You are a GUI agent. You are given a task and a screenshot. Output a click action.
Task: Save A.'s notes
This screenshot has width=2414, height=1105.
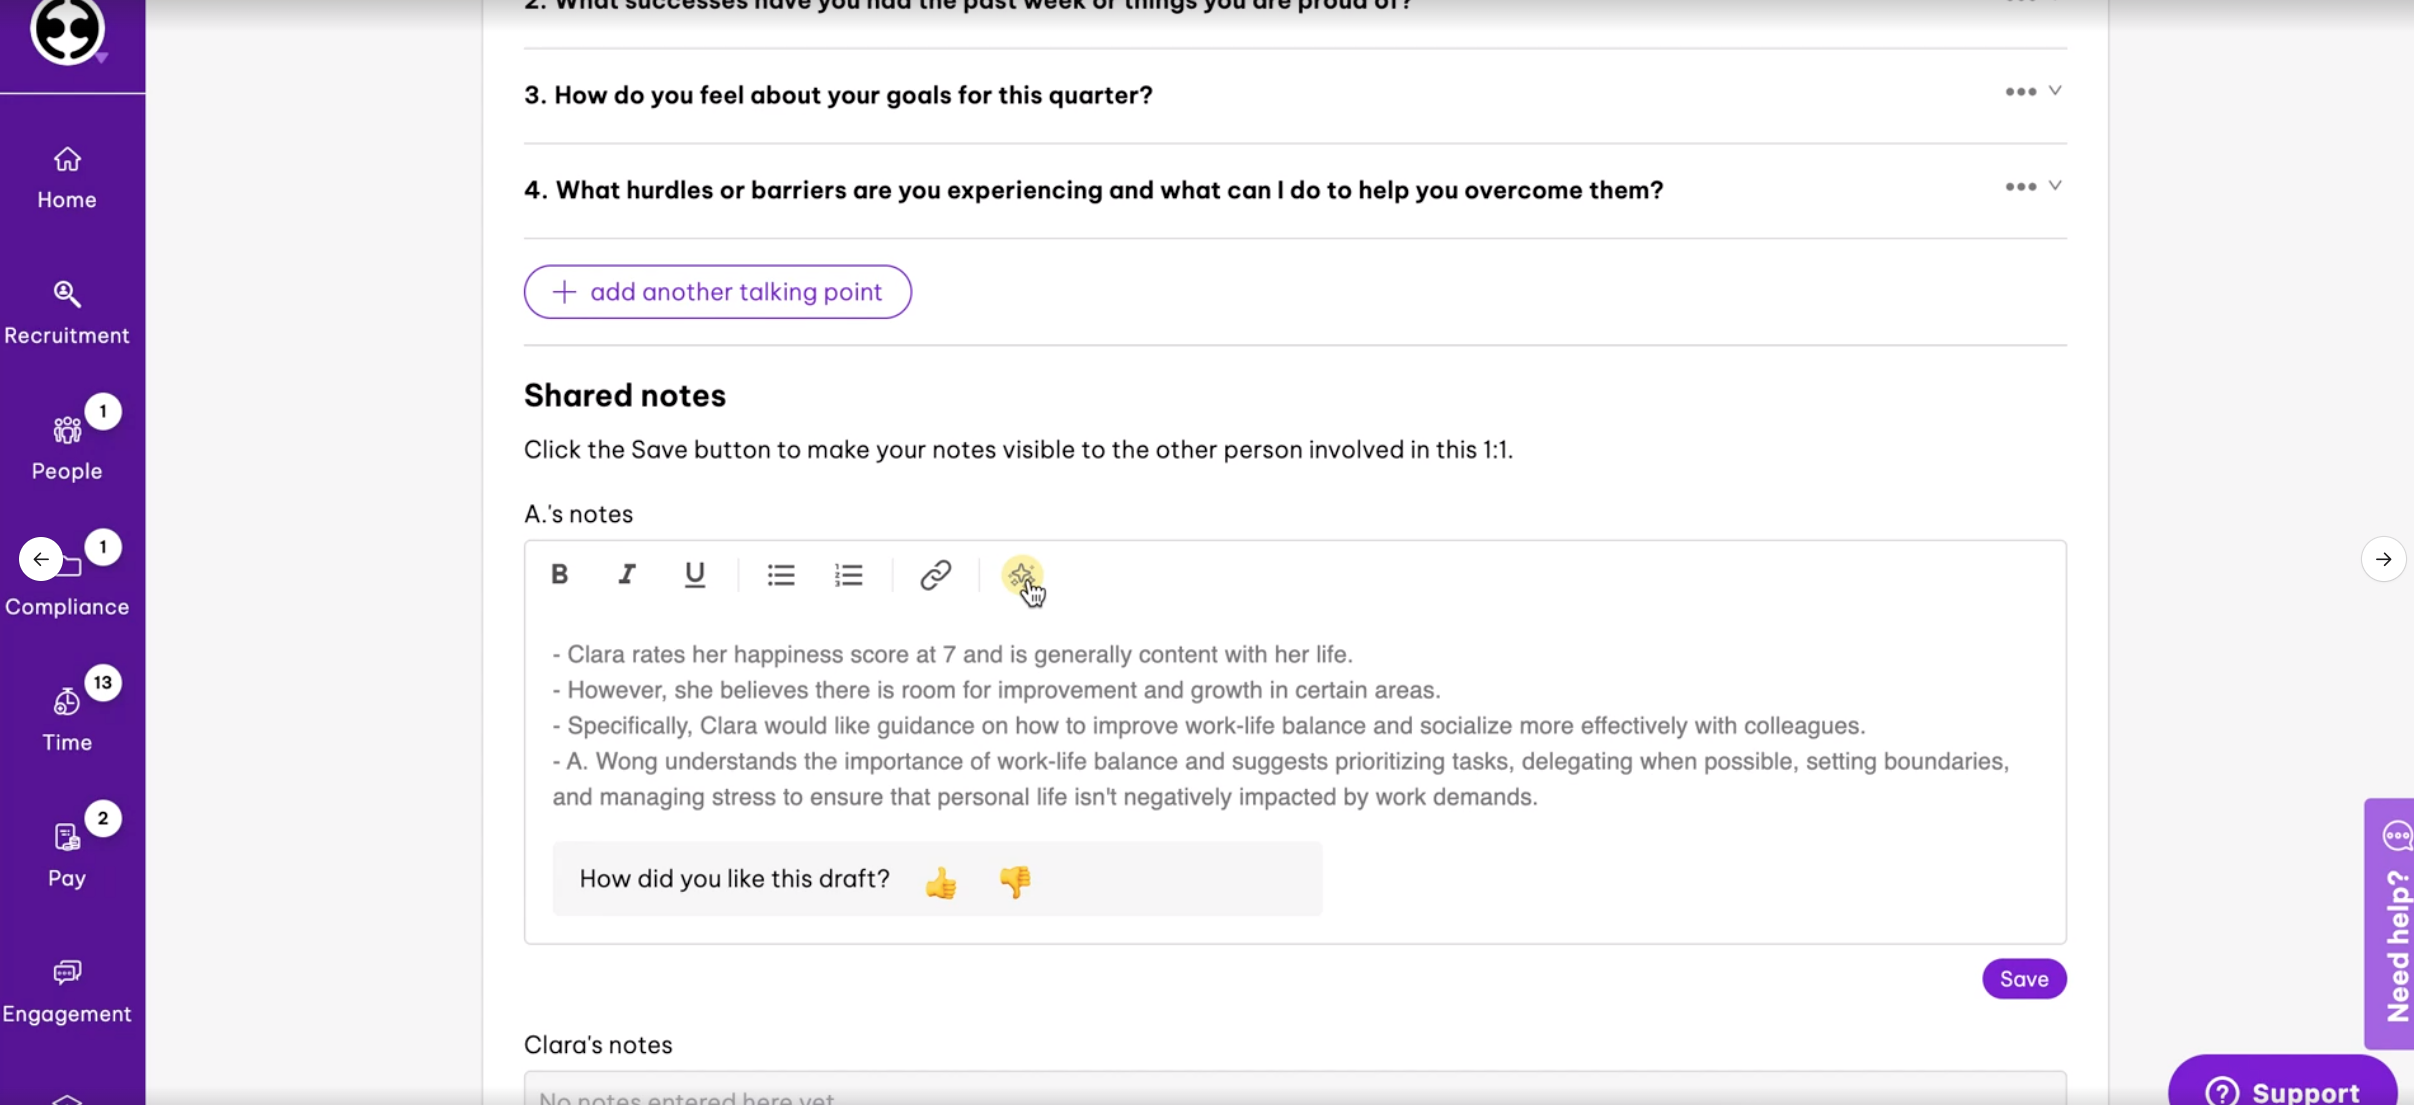(x=2023, y=979)
